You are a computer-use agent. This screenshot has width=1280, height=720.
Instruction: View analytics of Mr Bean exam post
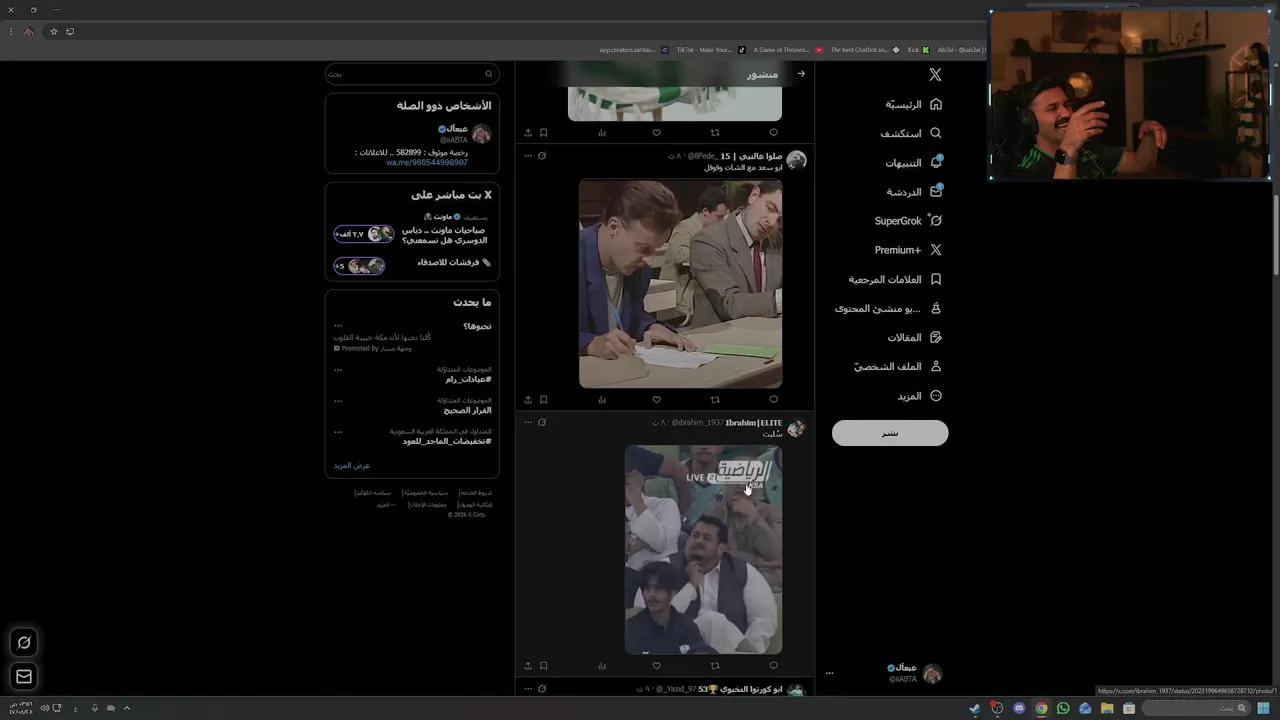[x=602, y=399]
